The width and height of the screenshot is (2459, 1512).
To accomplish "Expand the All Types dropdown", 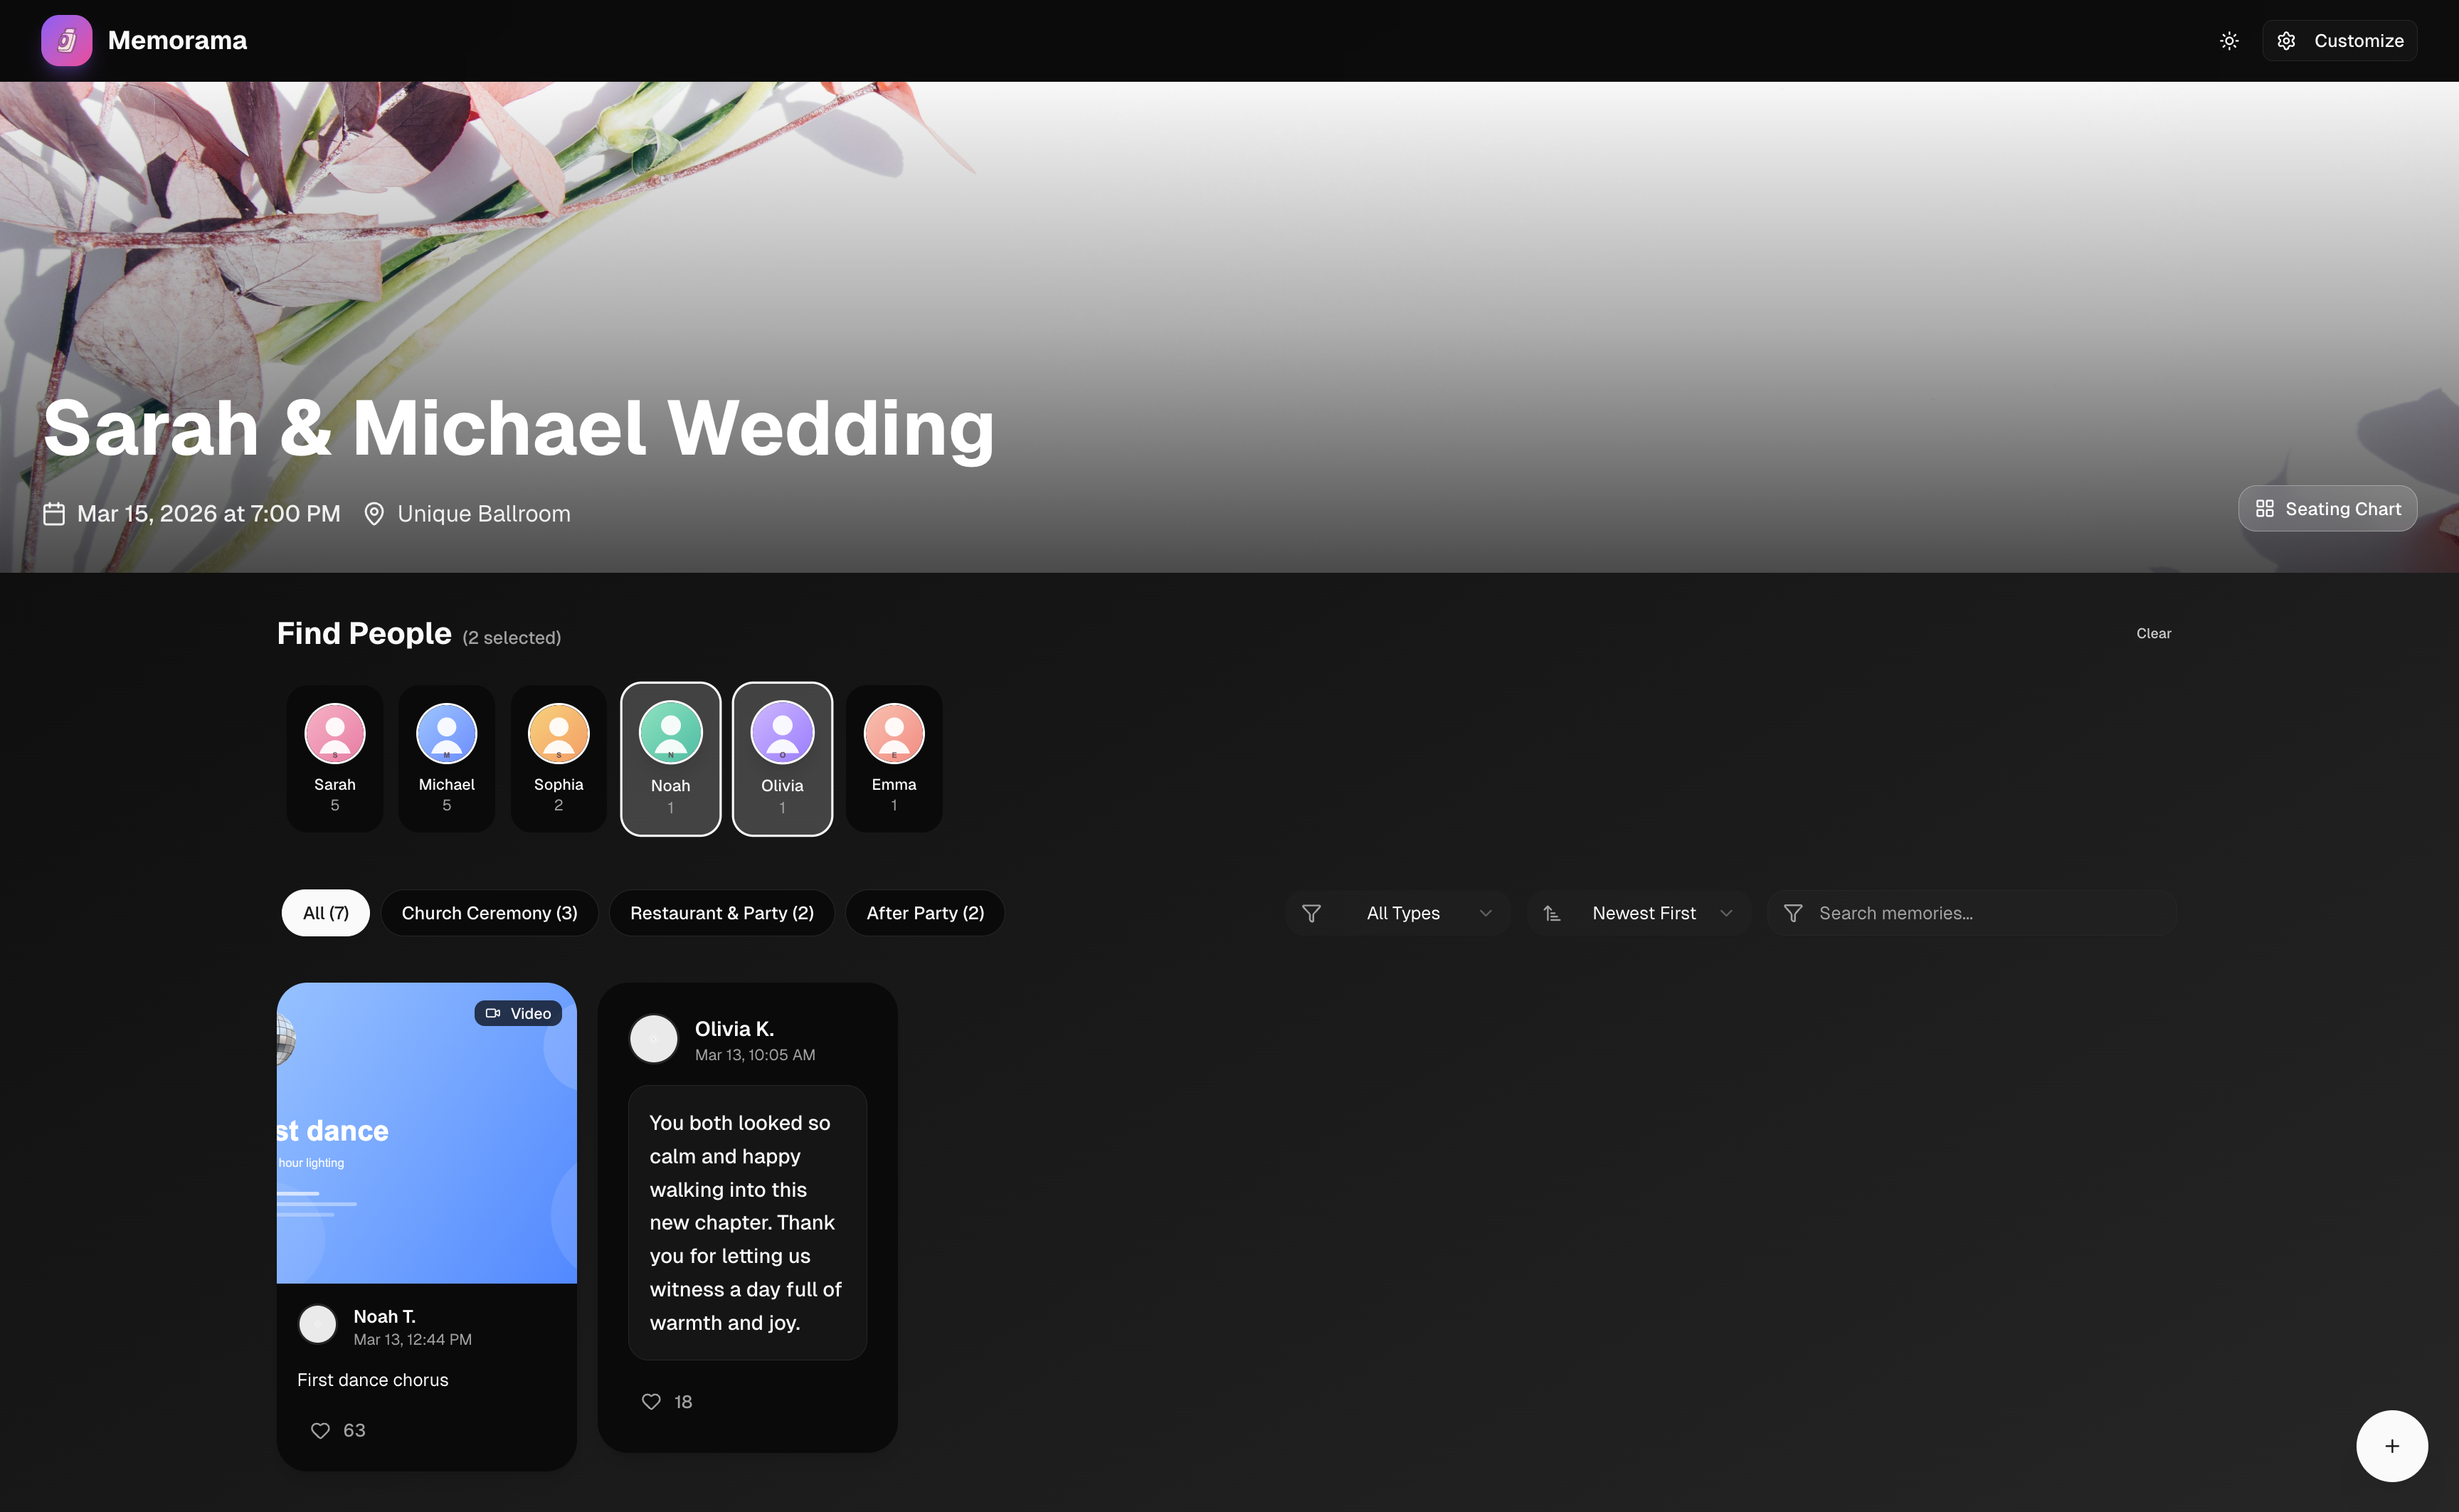I will click(1398, 913).
